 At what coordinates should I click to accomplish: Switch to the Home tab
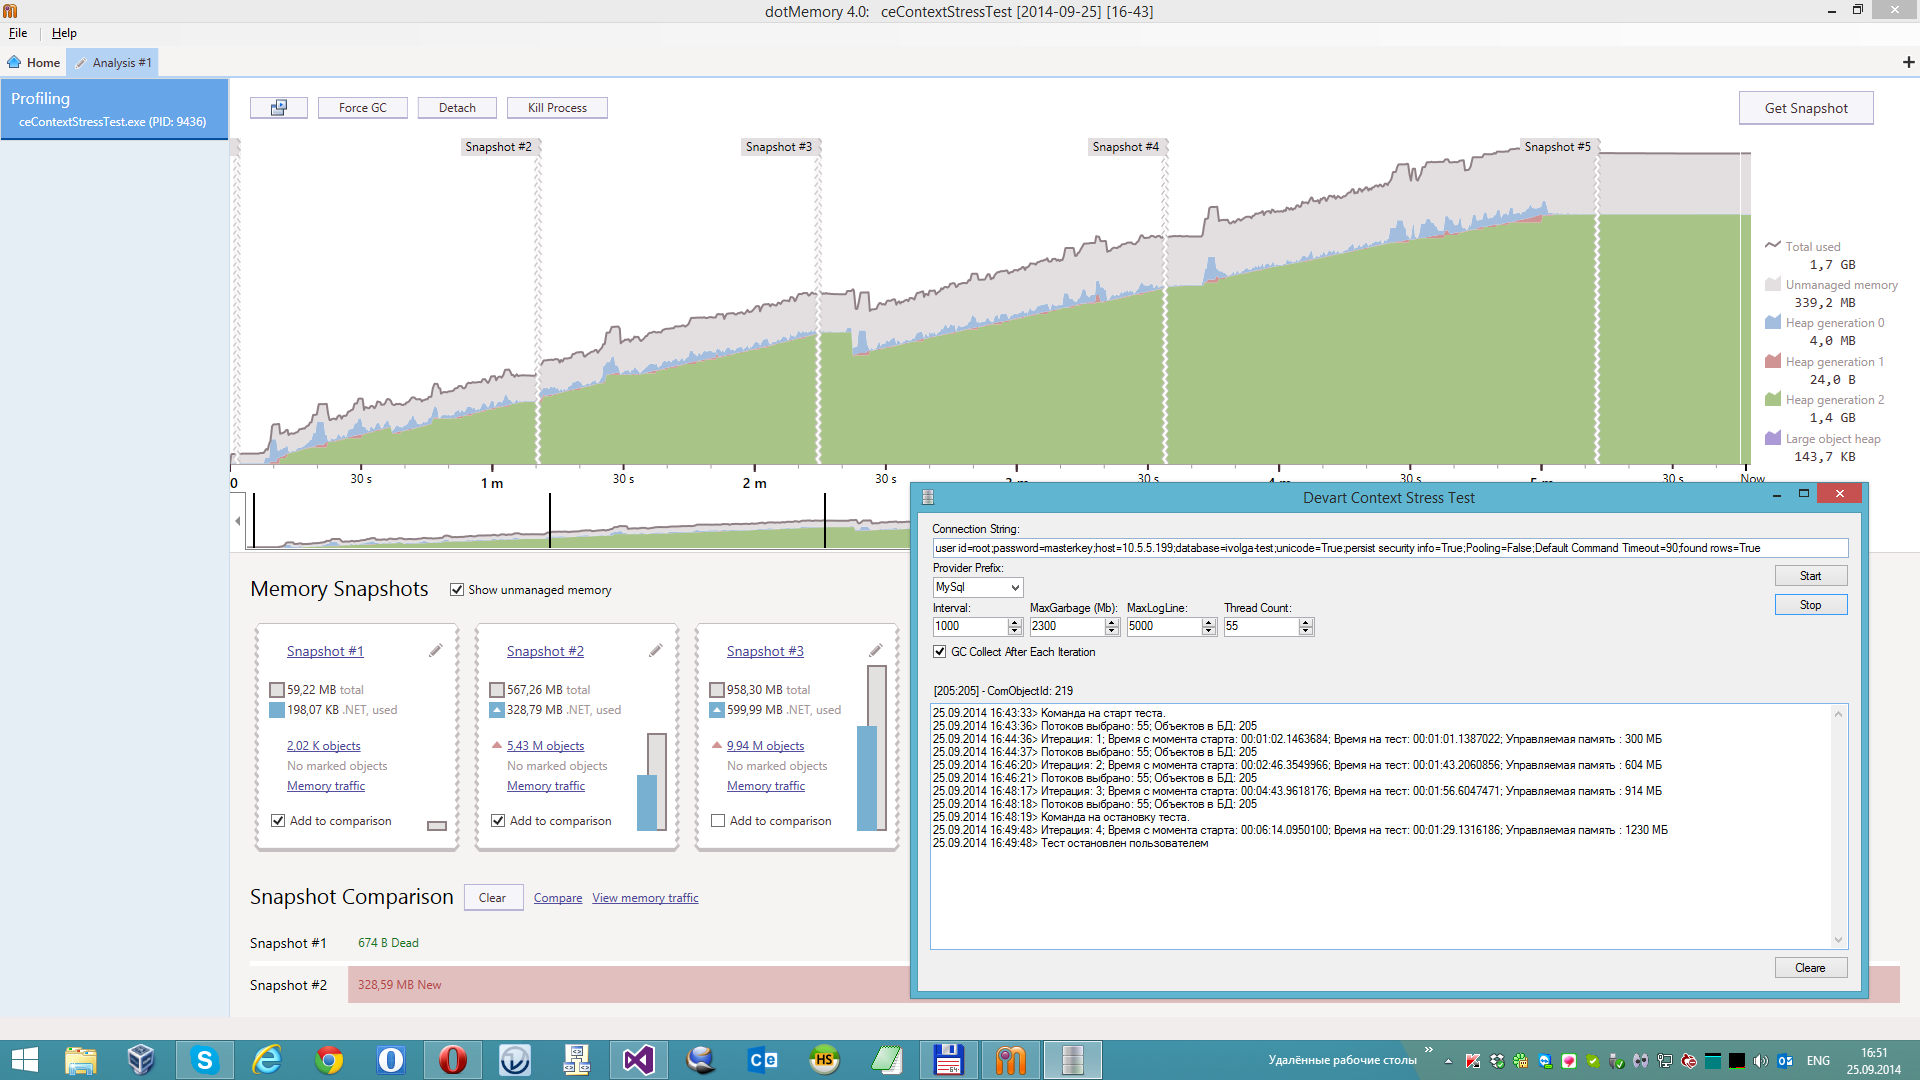click(x=34, y=62)
